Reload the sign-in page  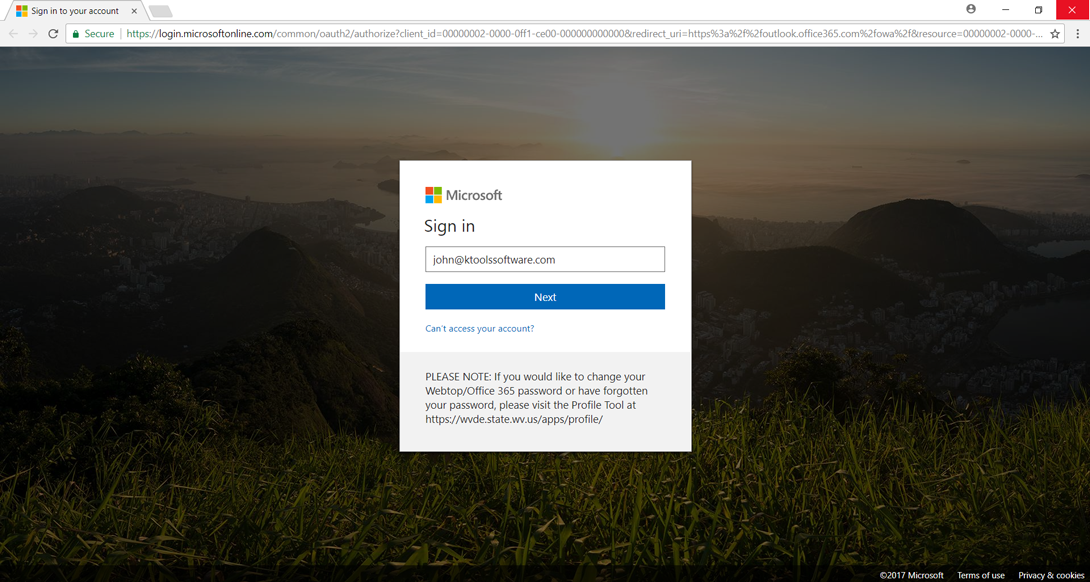53,34
